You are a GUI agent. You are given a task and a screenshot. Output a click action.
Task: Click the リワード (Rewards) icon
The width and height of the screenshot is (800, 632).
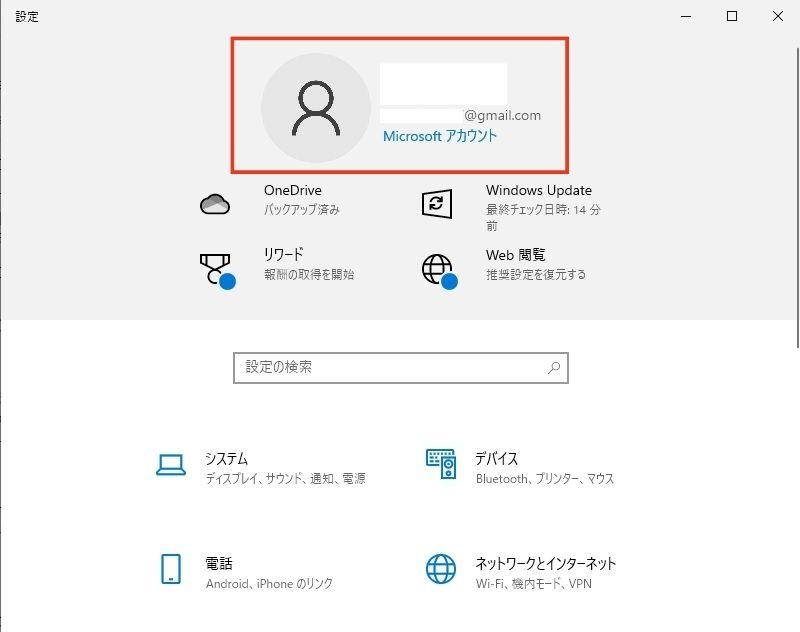coord(216,265)
